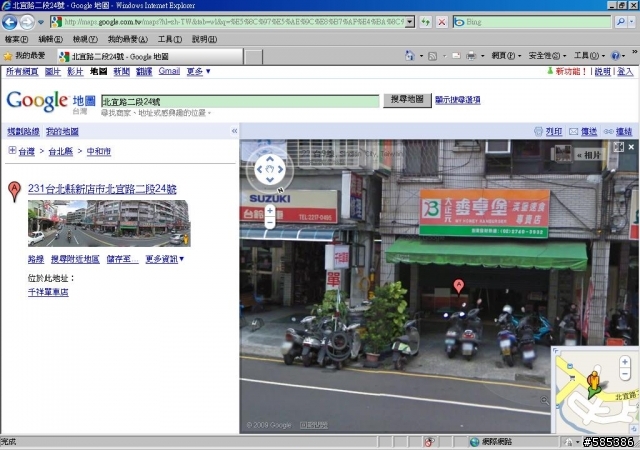Expand the plus box beside 台灣
This screenshot has width=640, height=450.
(12, 151)
